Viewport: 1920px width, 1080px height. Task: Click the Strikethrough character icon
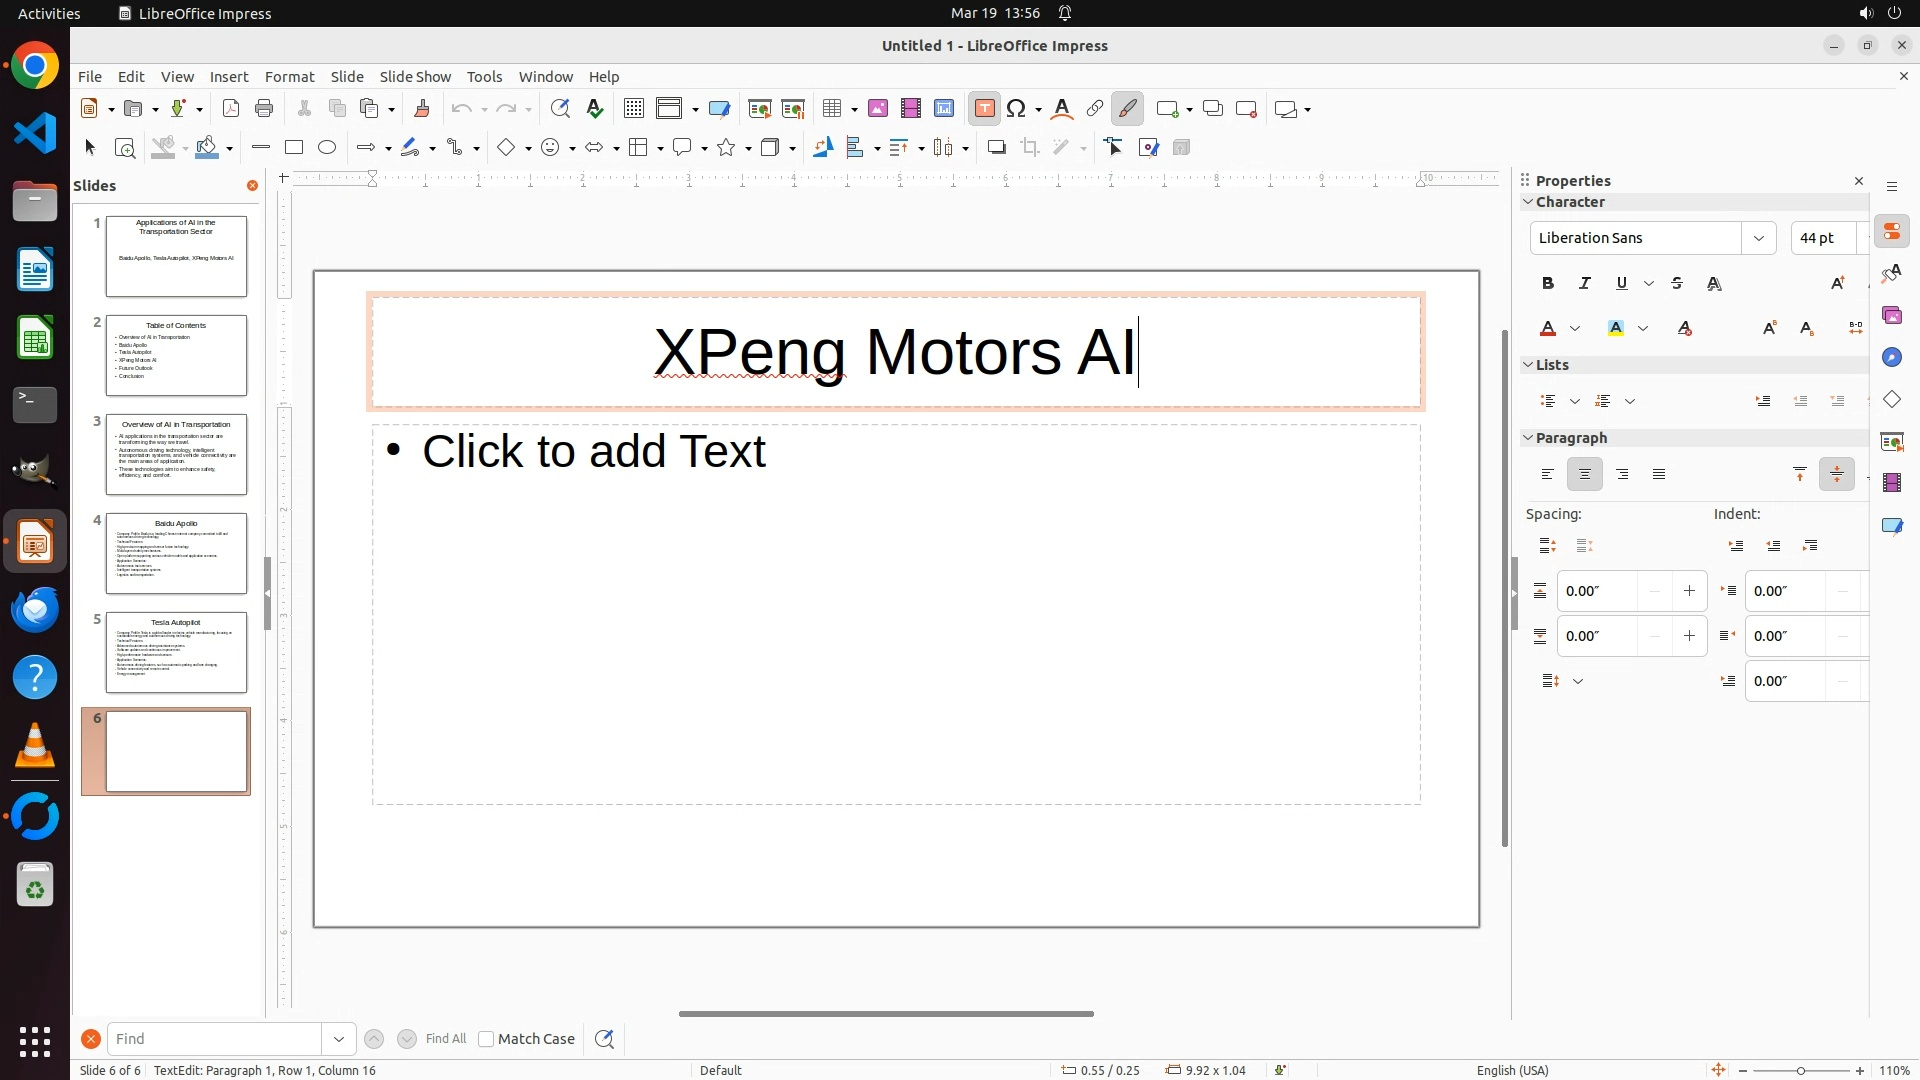[x=1677, y=284]
